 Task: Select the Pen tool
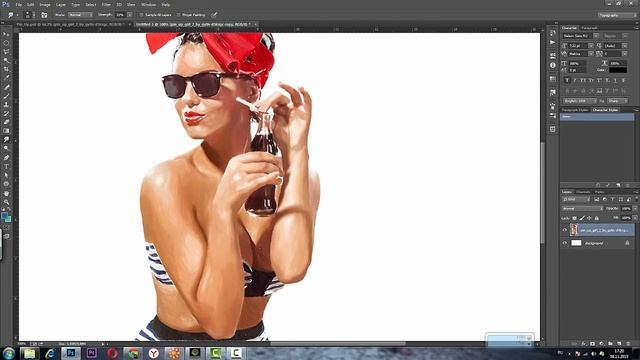[6, 158]
